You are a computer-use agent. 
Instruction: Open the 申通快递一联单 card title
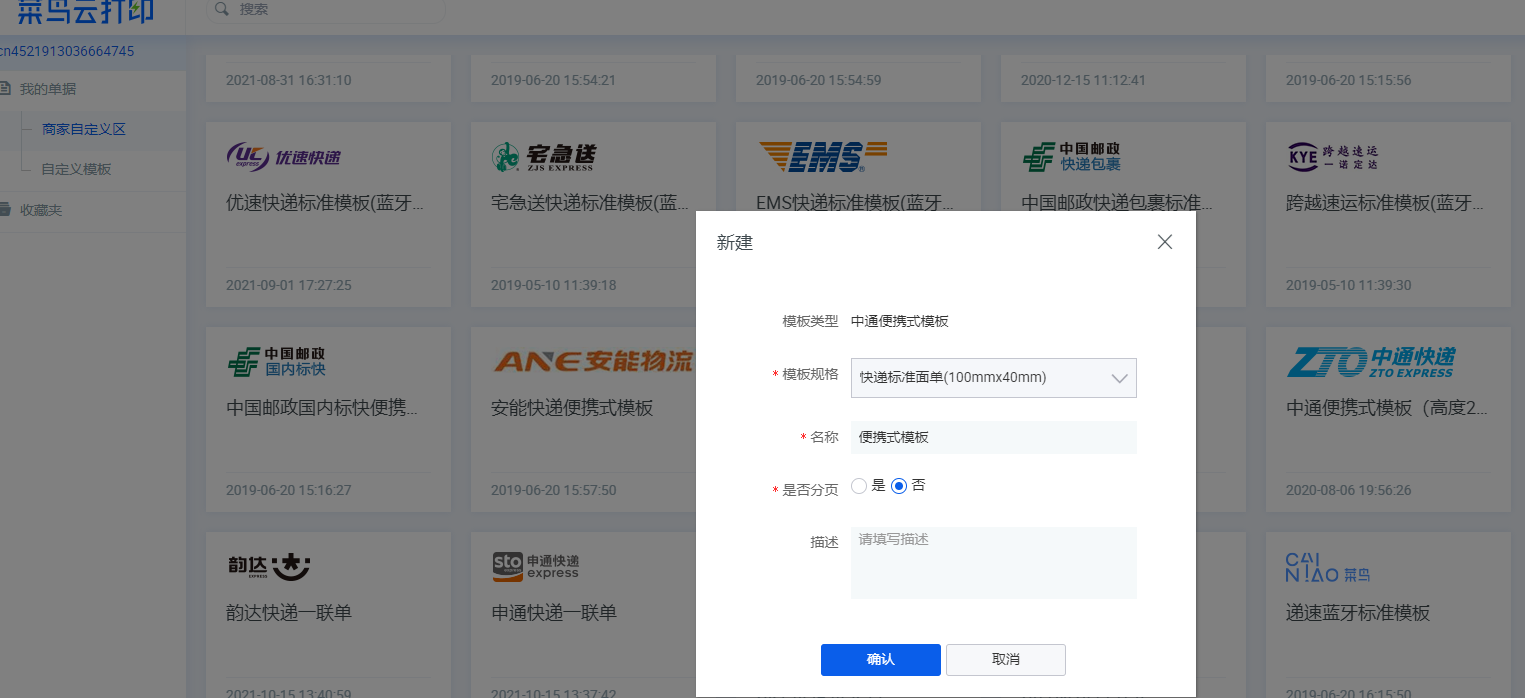[554, 612]
